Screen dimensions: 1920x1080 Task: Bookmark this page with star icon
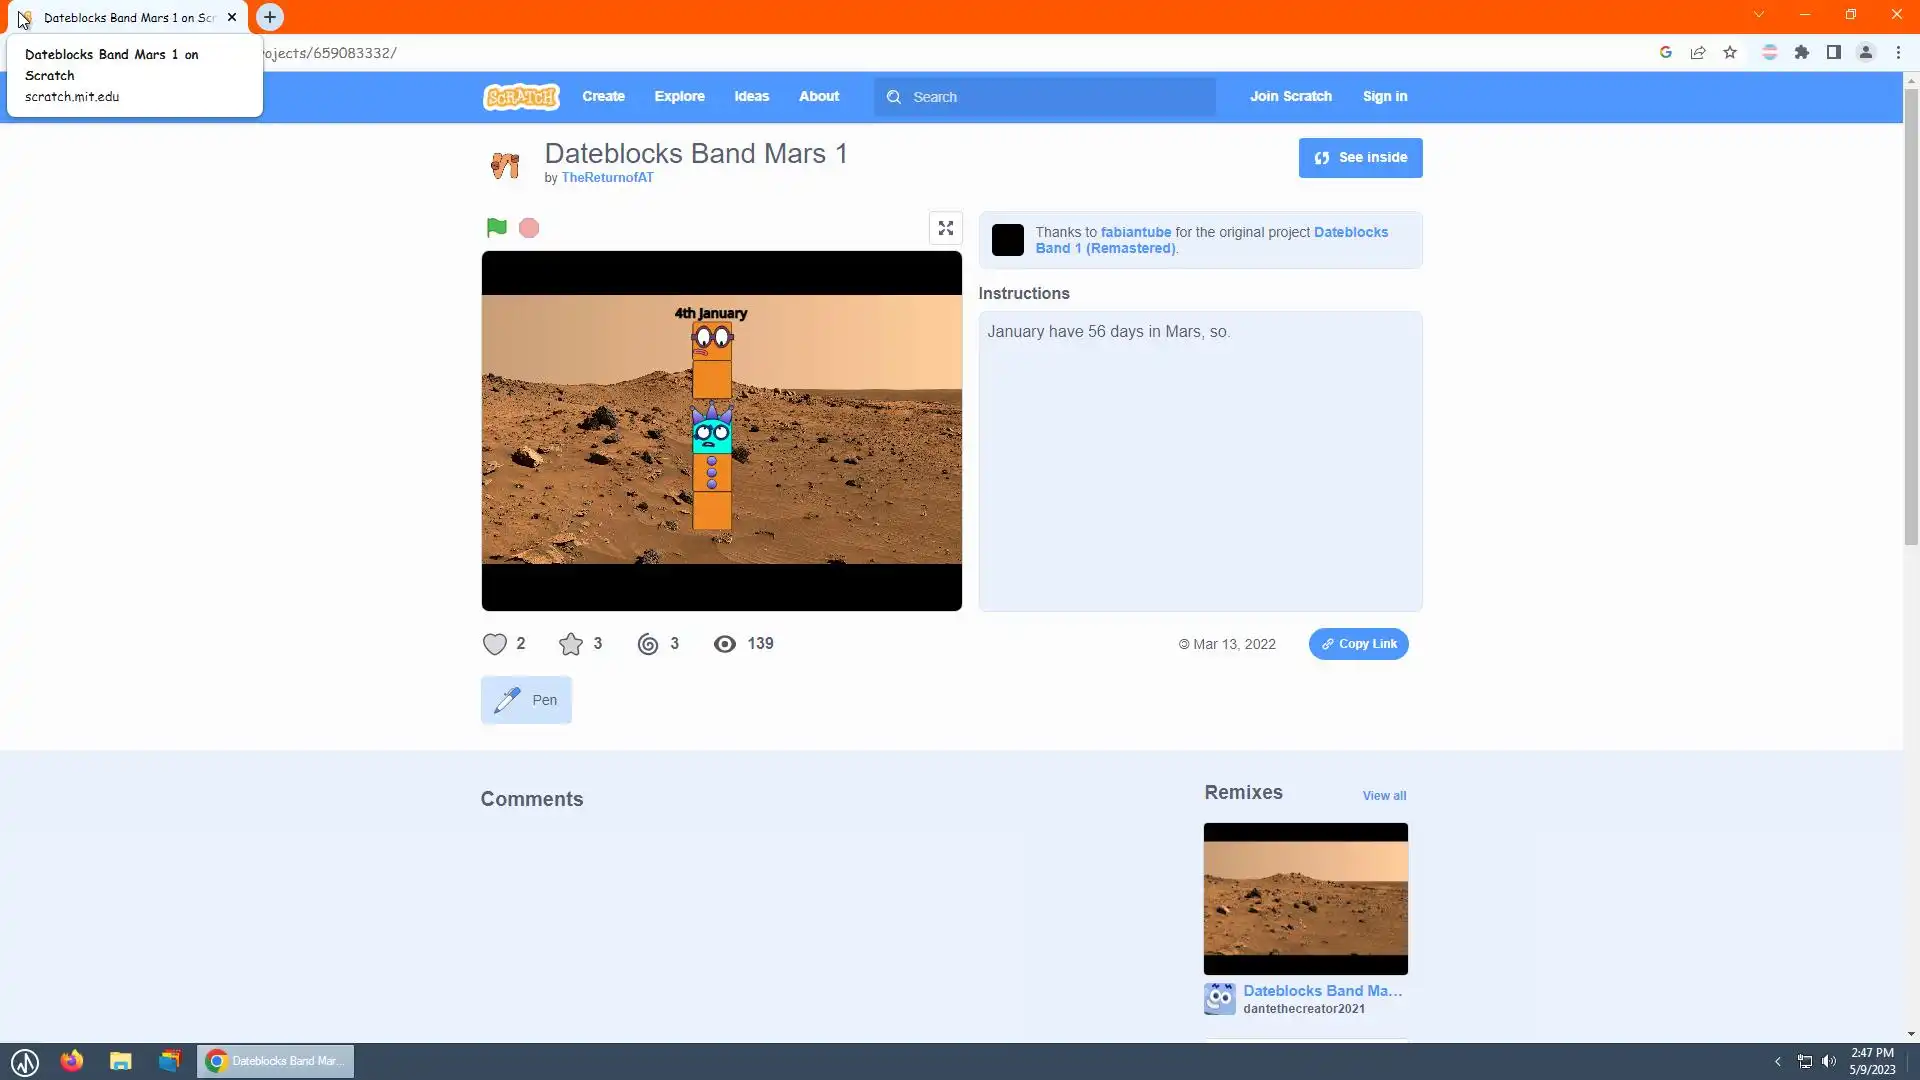[x=1730, y=53]
